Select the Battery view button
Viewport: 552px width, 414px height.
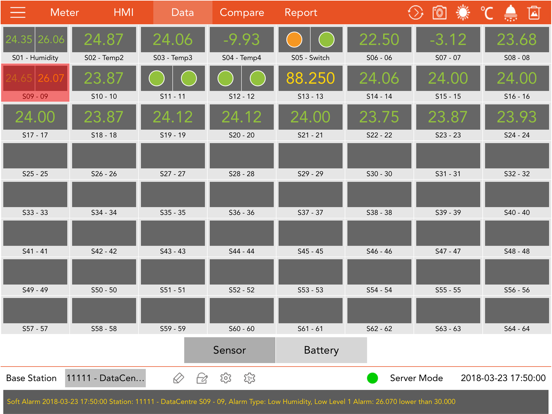point(321,350)
